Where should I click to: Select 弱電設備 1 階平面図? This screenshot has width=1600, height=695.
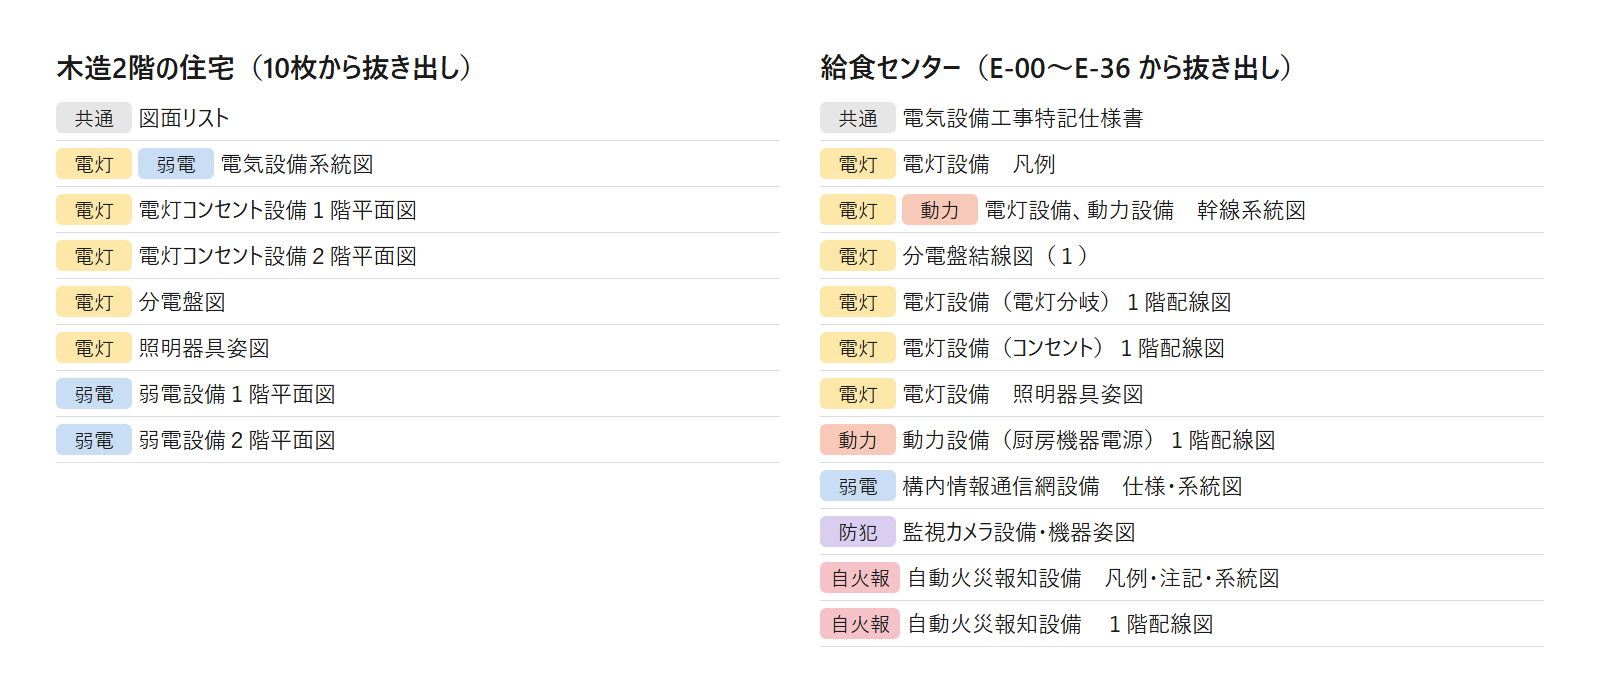point(237,394)
